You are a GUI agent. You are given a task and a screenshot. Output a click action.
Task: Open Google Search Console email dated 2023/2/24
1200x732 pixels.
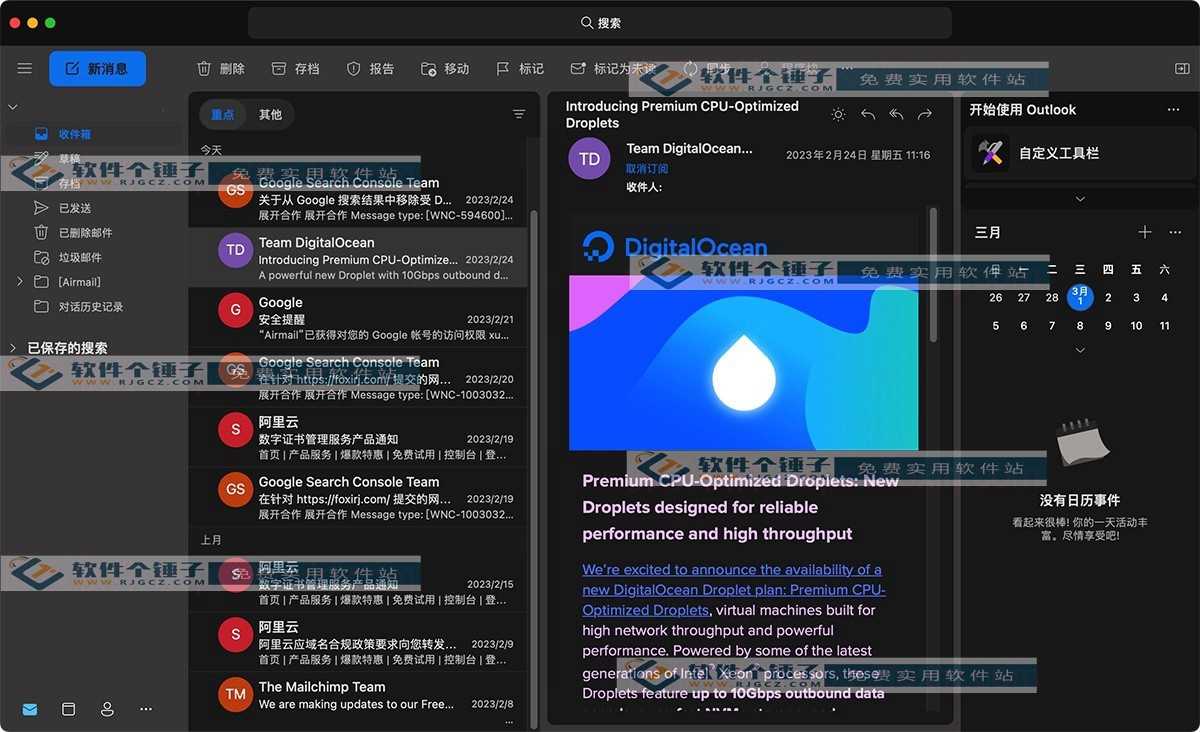(358, 198)
